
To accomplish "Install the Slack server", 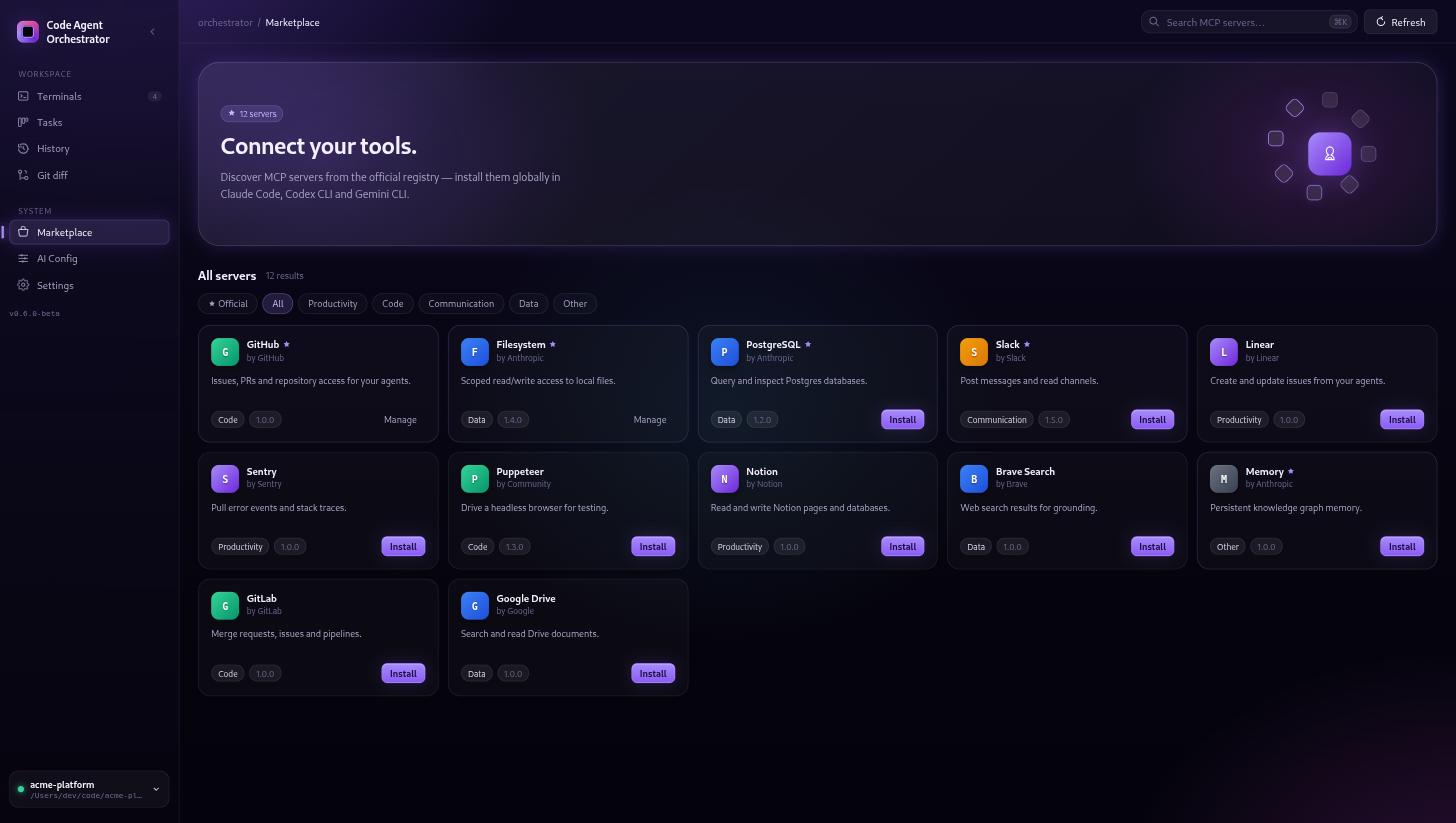I will tap(1152, 419).
